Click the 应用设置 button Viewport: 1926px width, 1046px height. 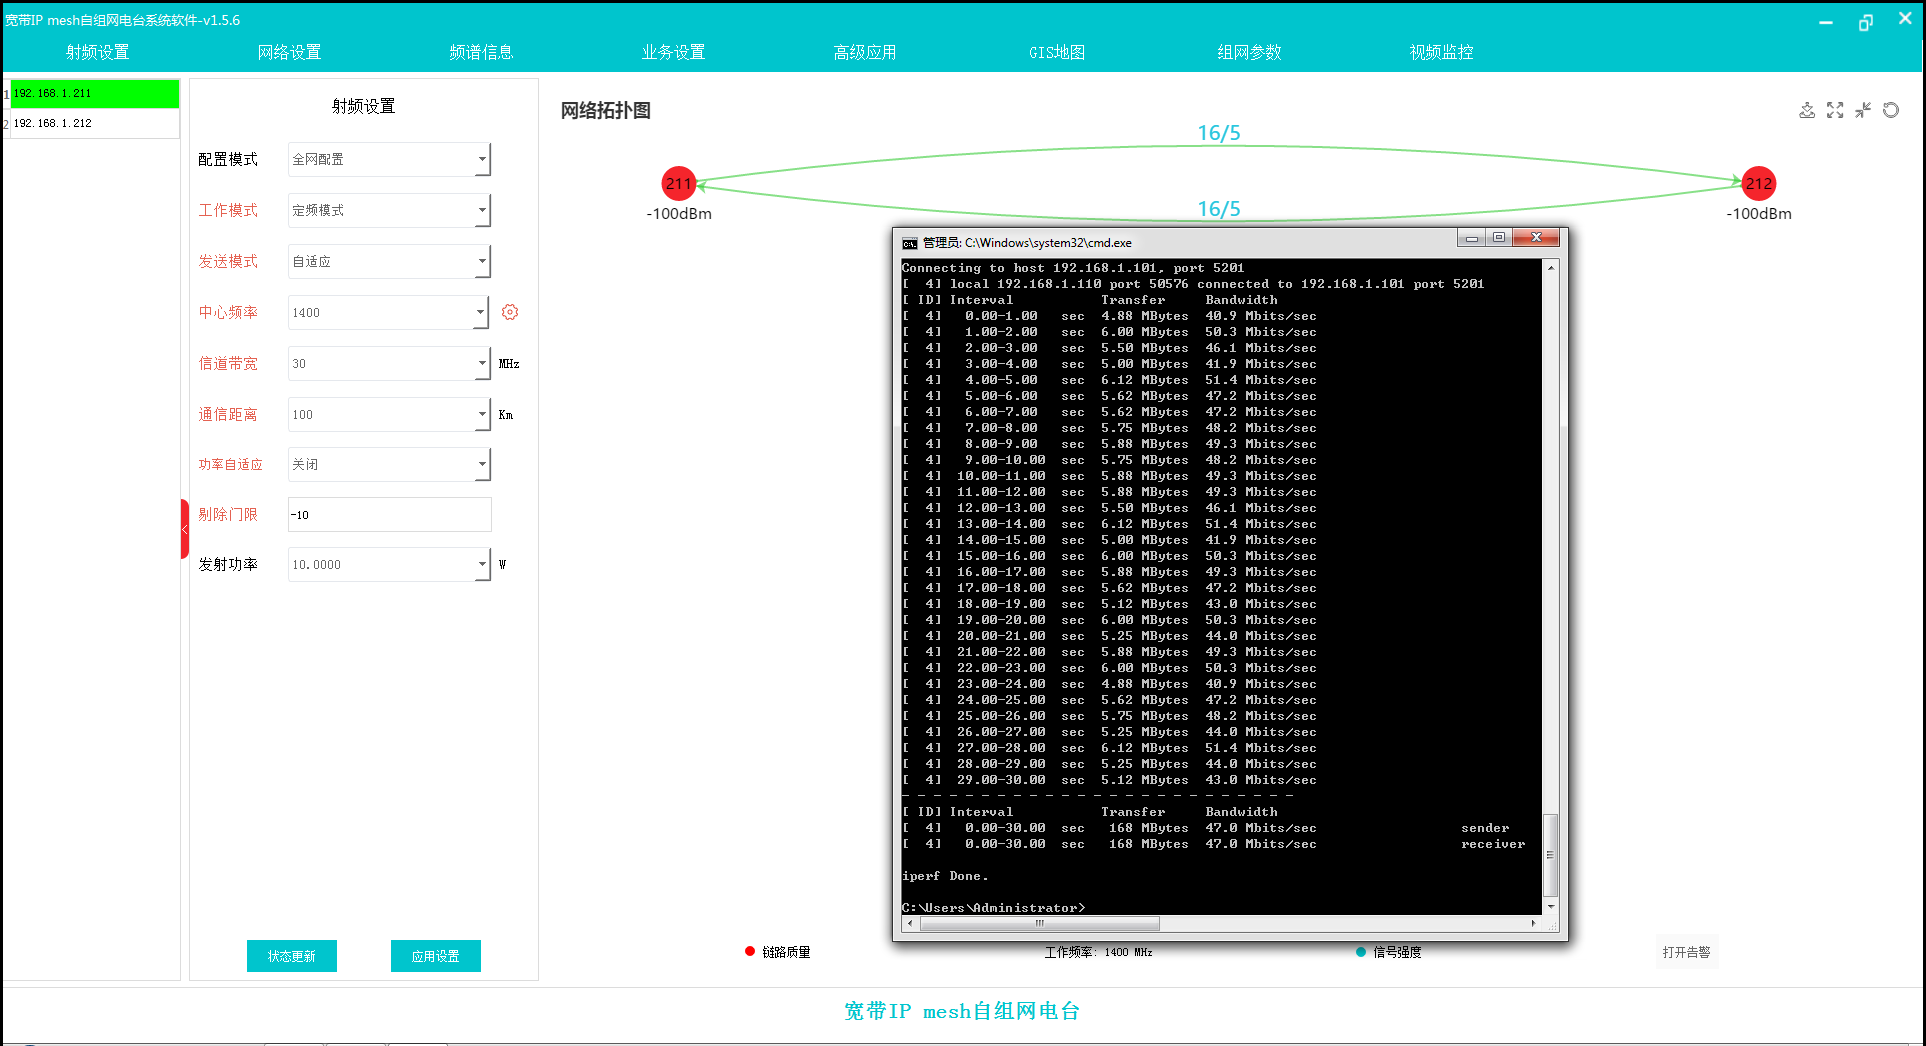(435, 956)
